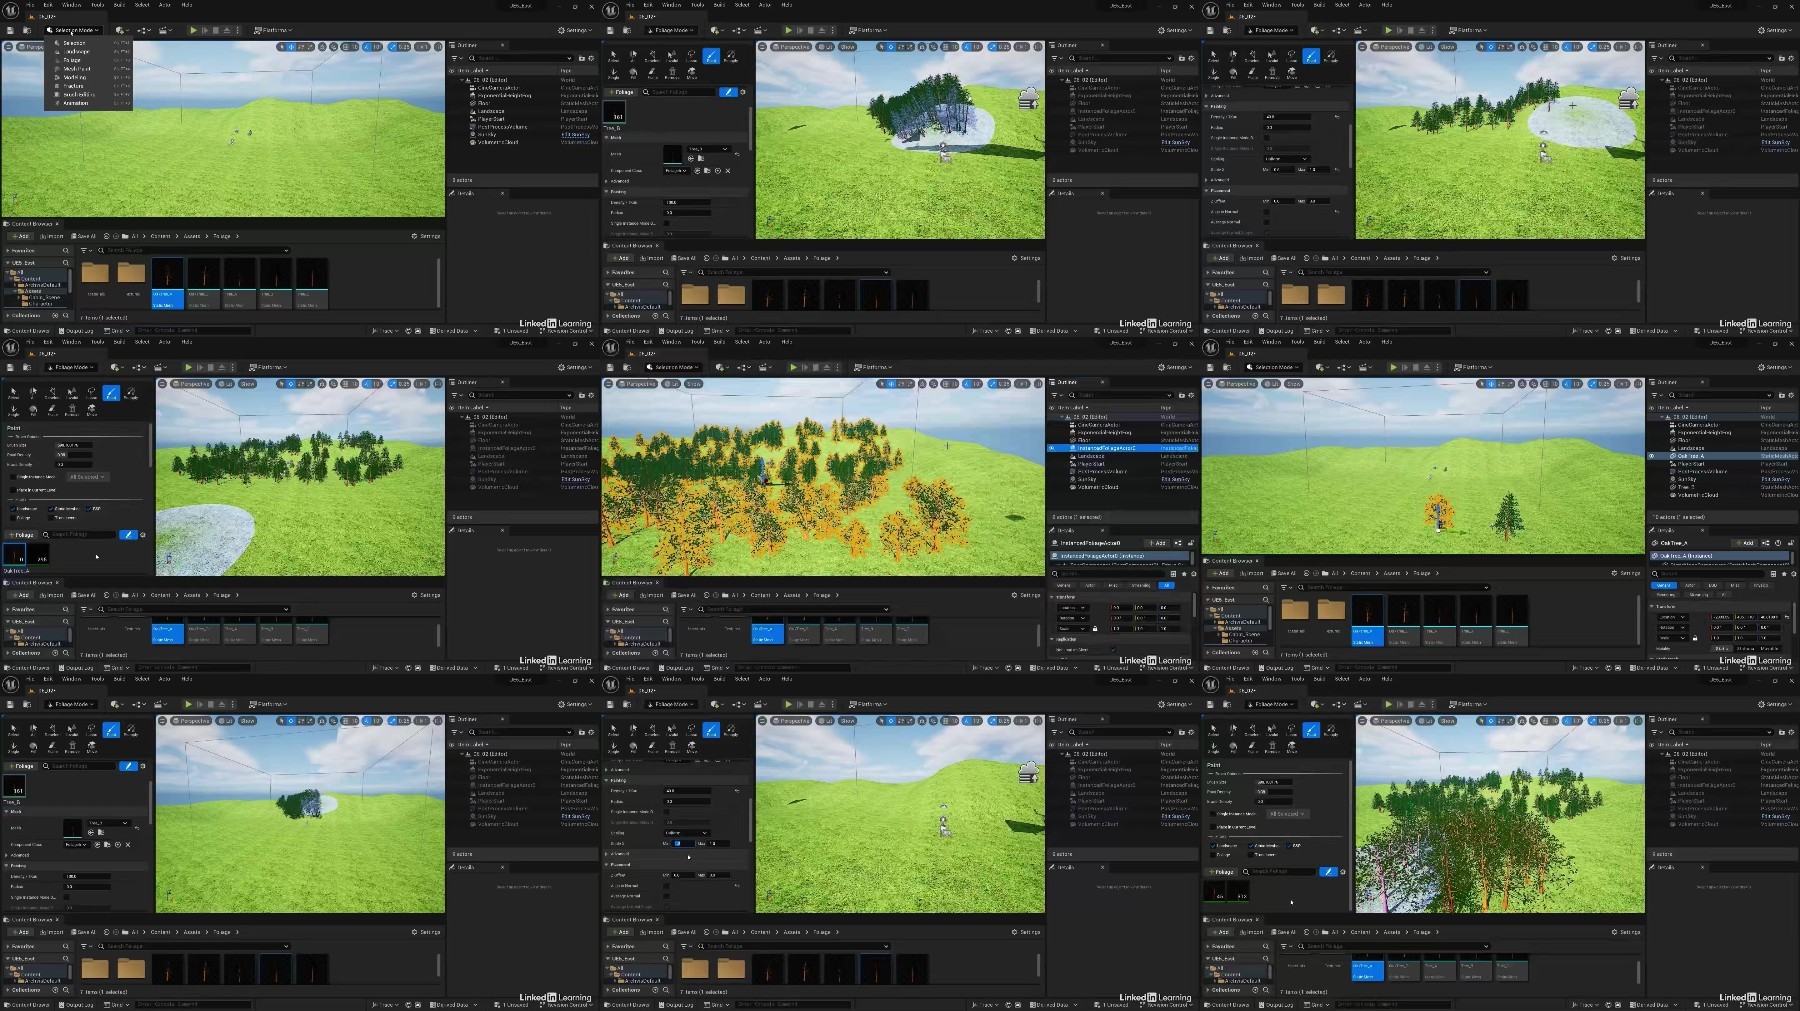Top-left frame: open Cinematics clapperboard toolbar icon

pyautogui.click(x=163, y=30)
